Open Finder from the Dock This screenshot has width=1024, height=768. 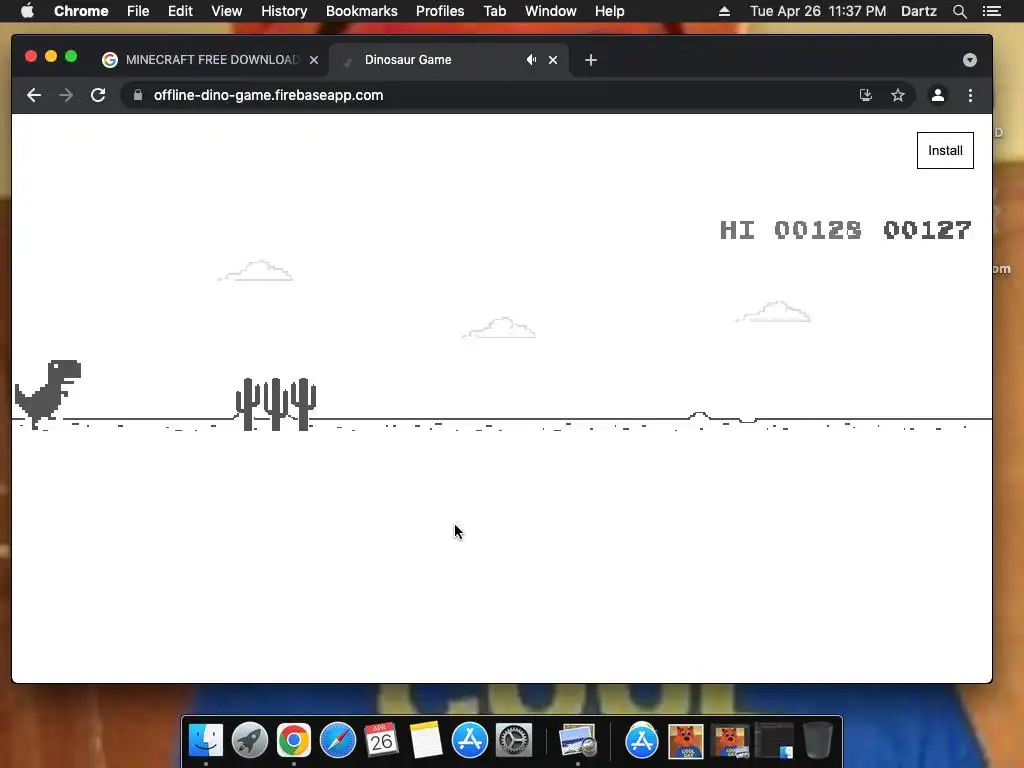pos(206,740)
